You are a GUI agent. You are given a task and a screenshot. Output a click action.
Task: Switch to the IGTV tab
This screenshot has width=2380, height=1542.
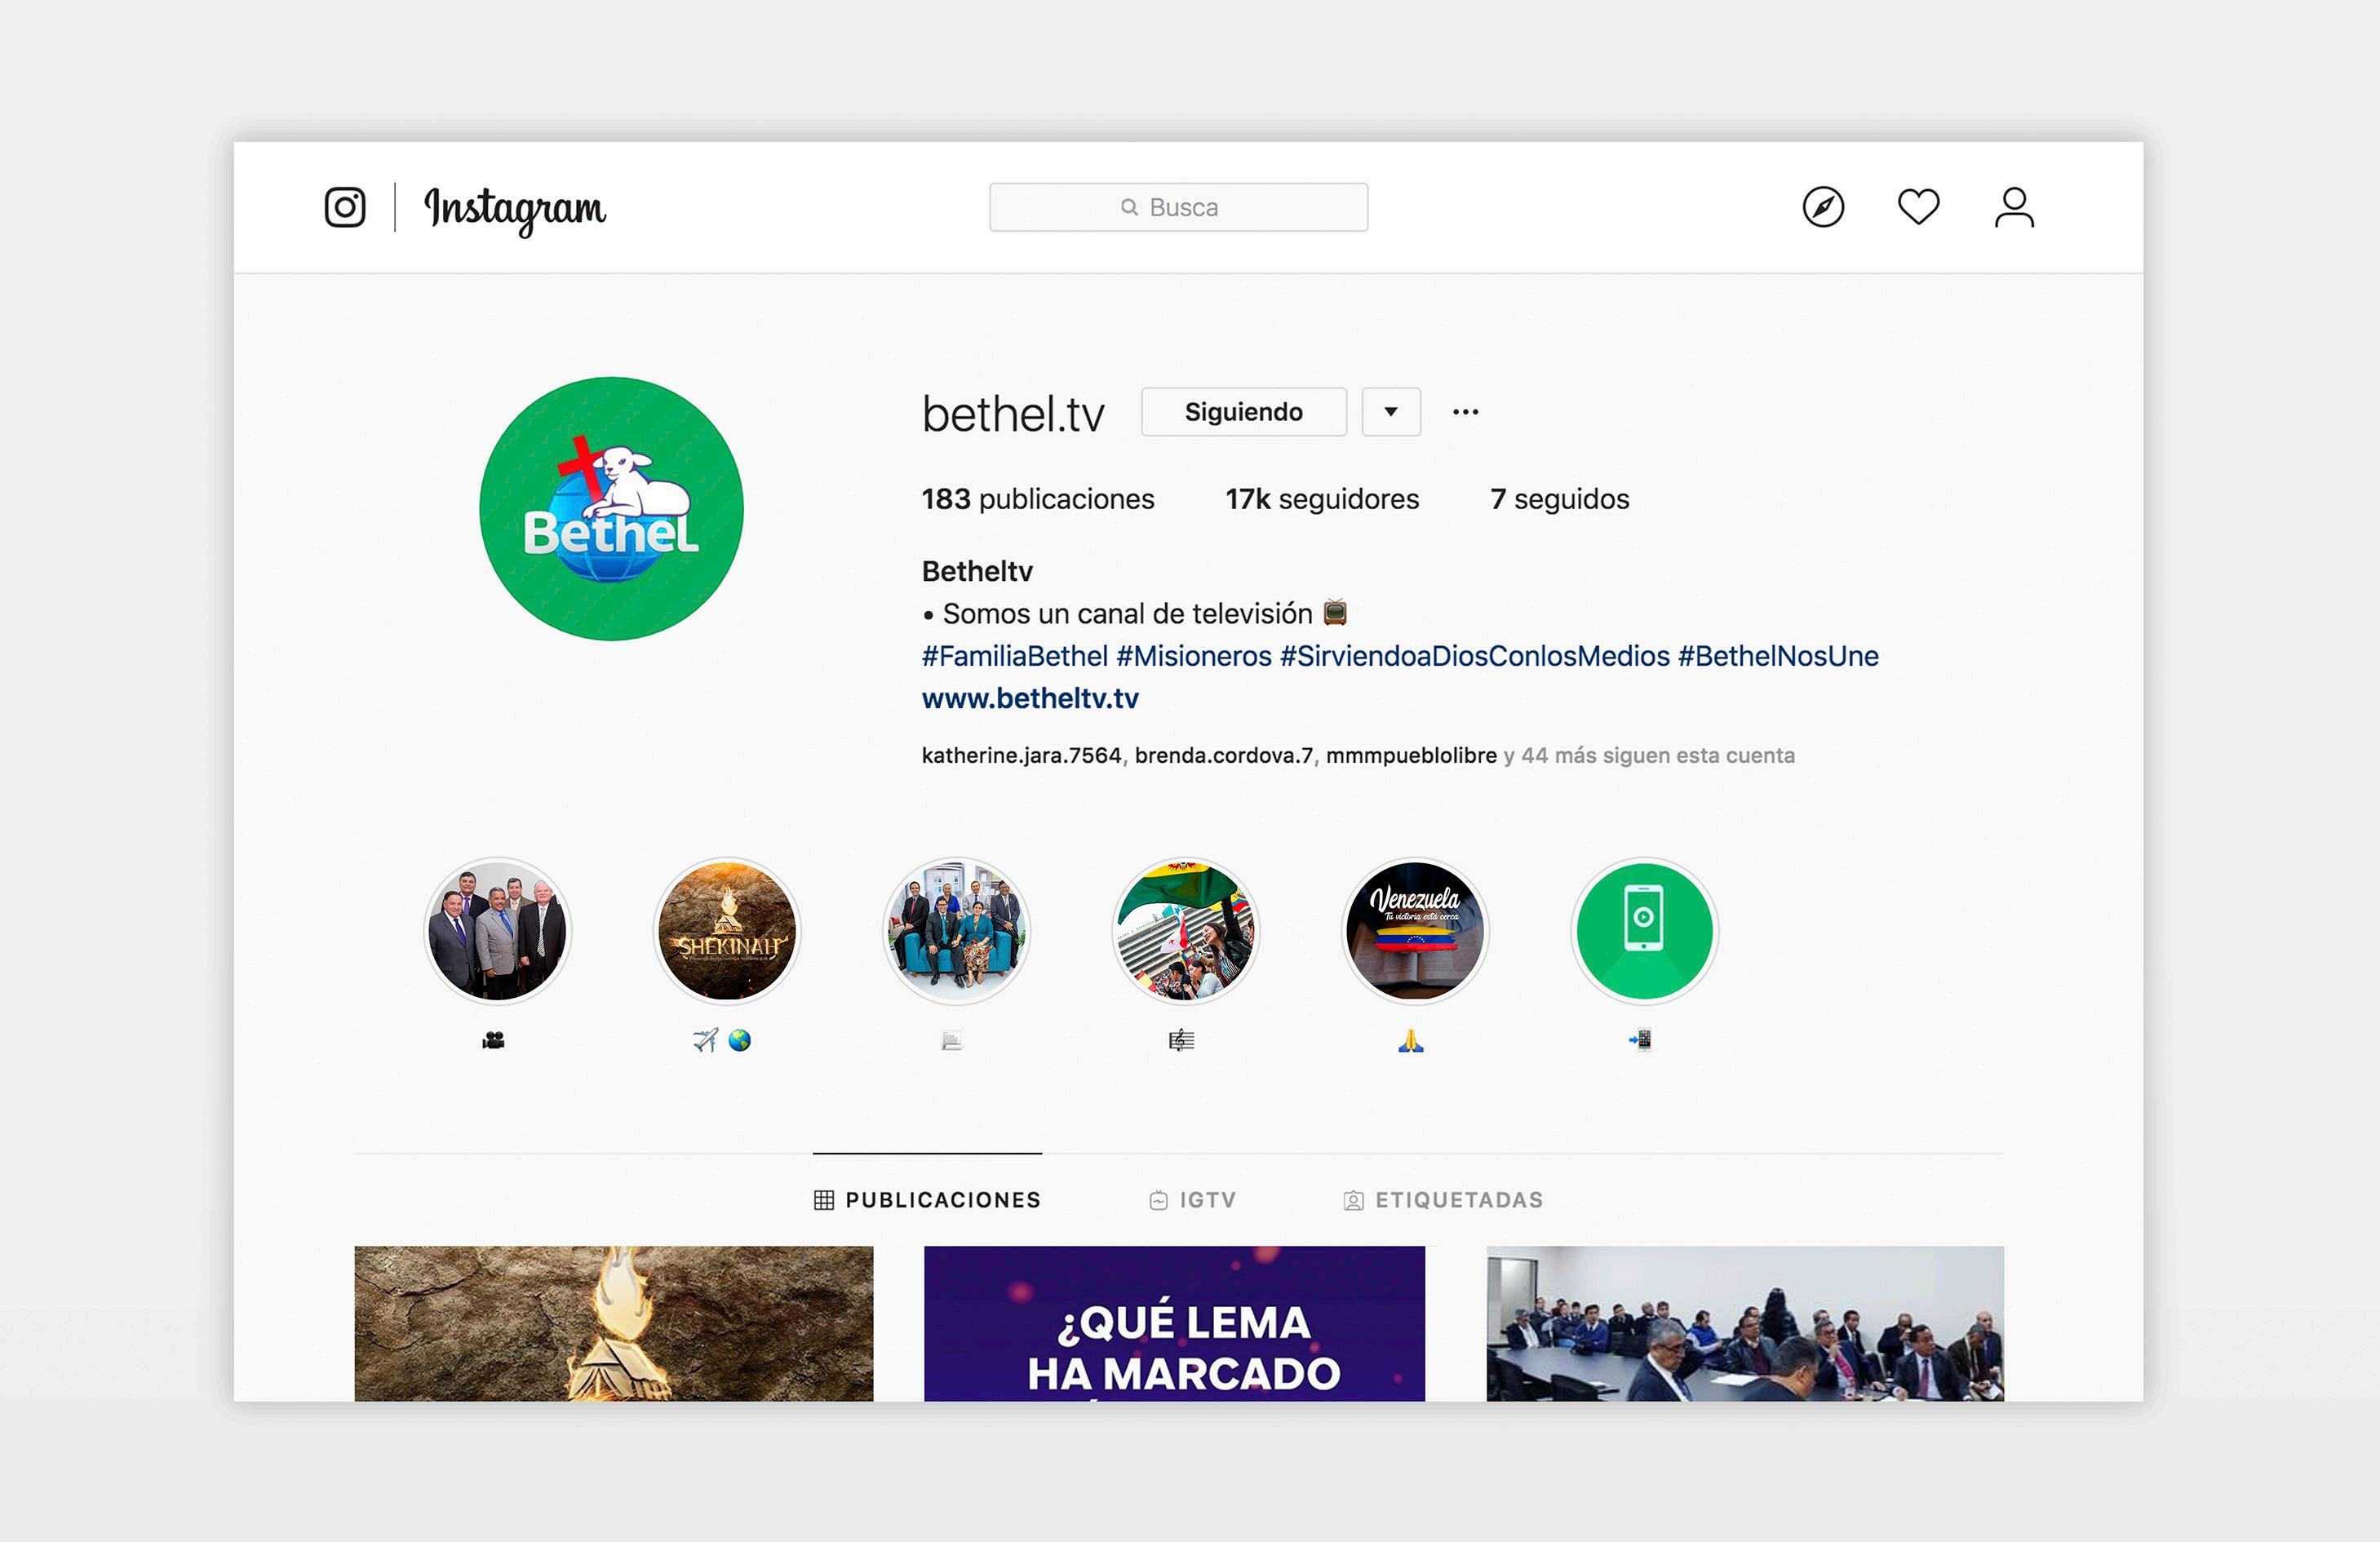[1193, 1200]
